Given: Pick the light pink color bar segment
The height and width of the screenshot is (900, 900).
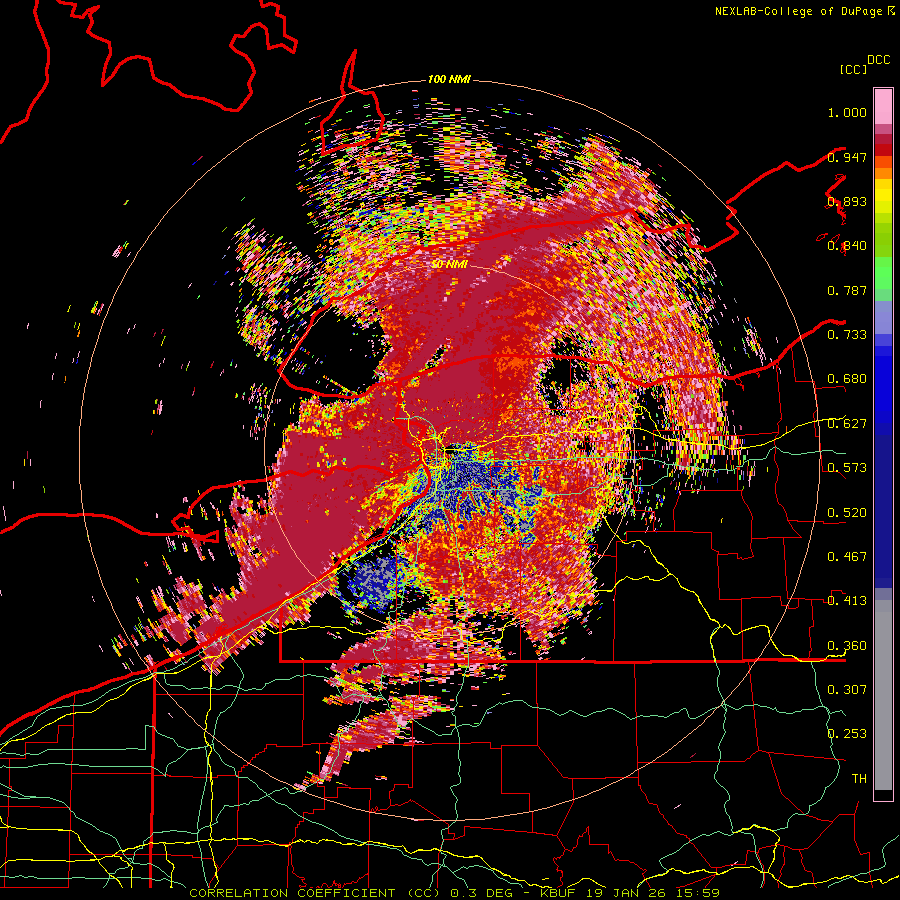Looking at the screenshot, I should point(883,107).
